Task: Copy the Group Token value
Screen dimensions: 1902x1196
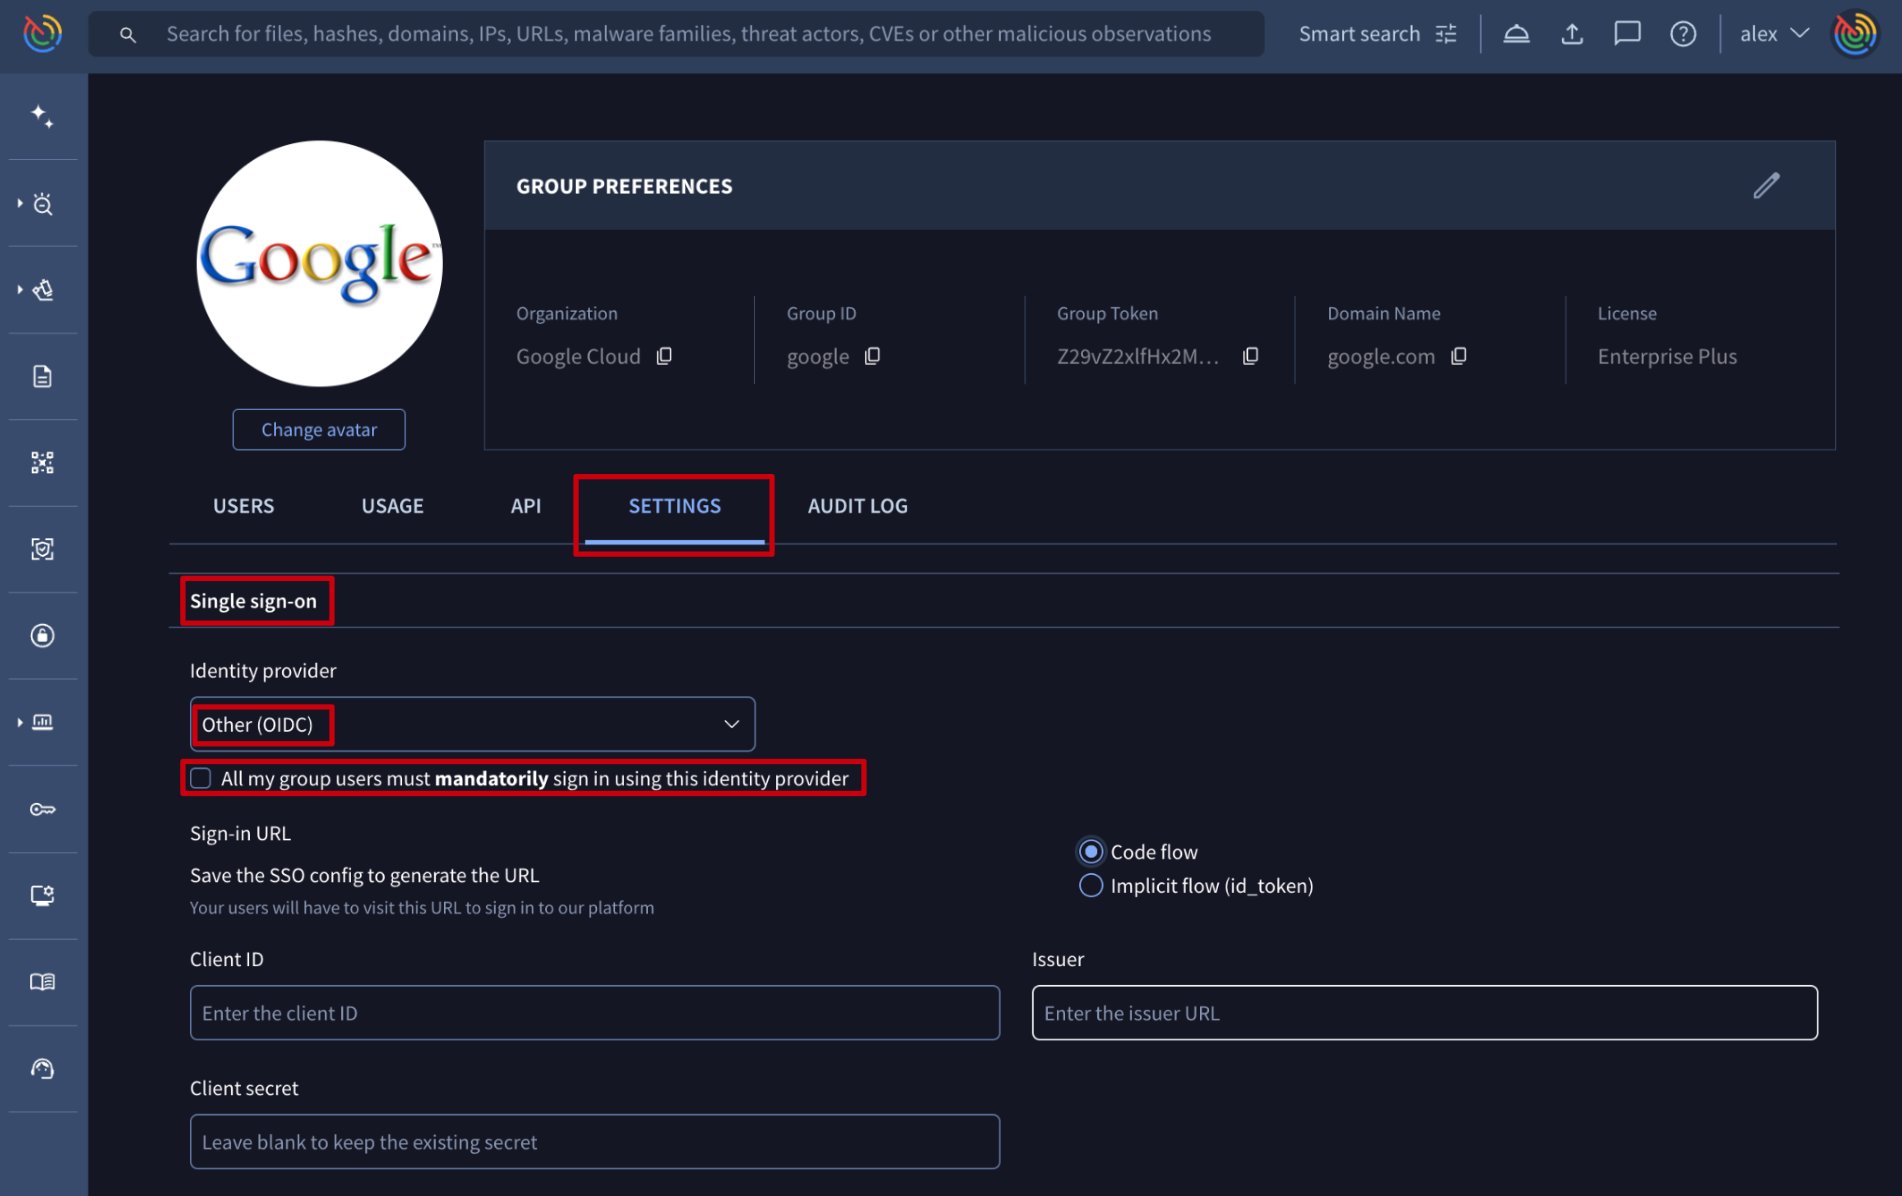Action: 1250,356
